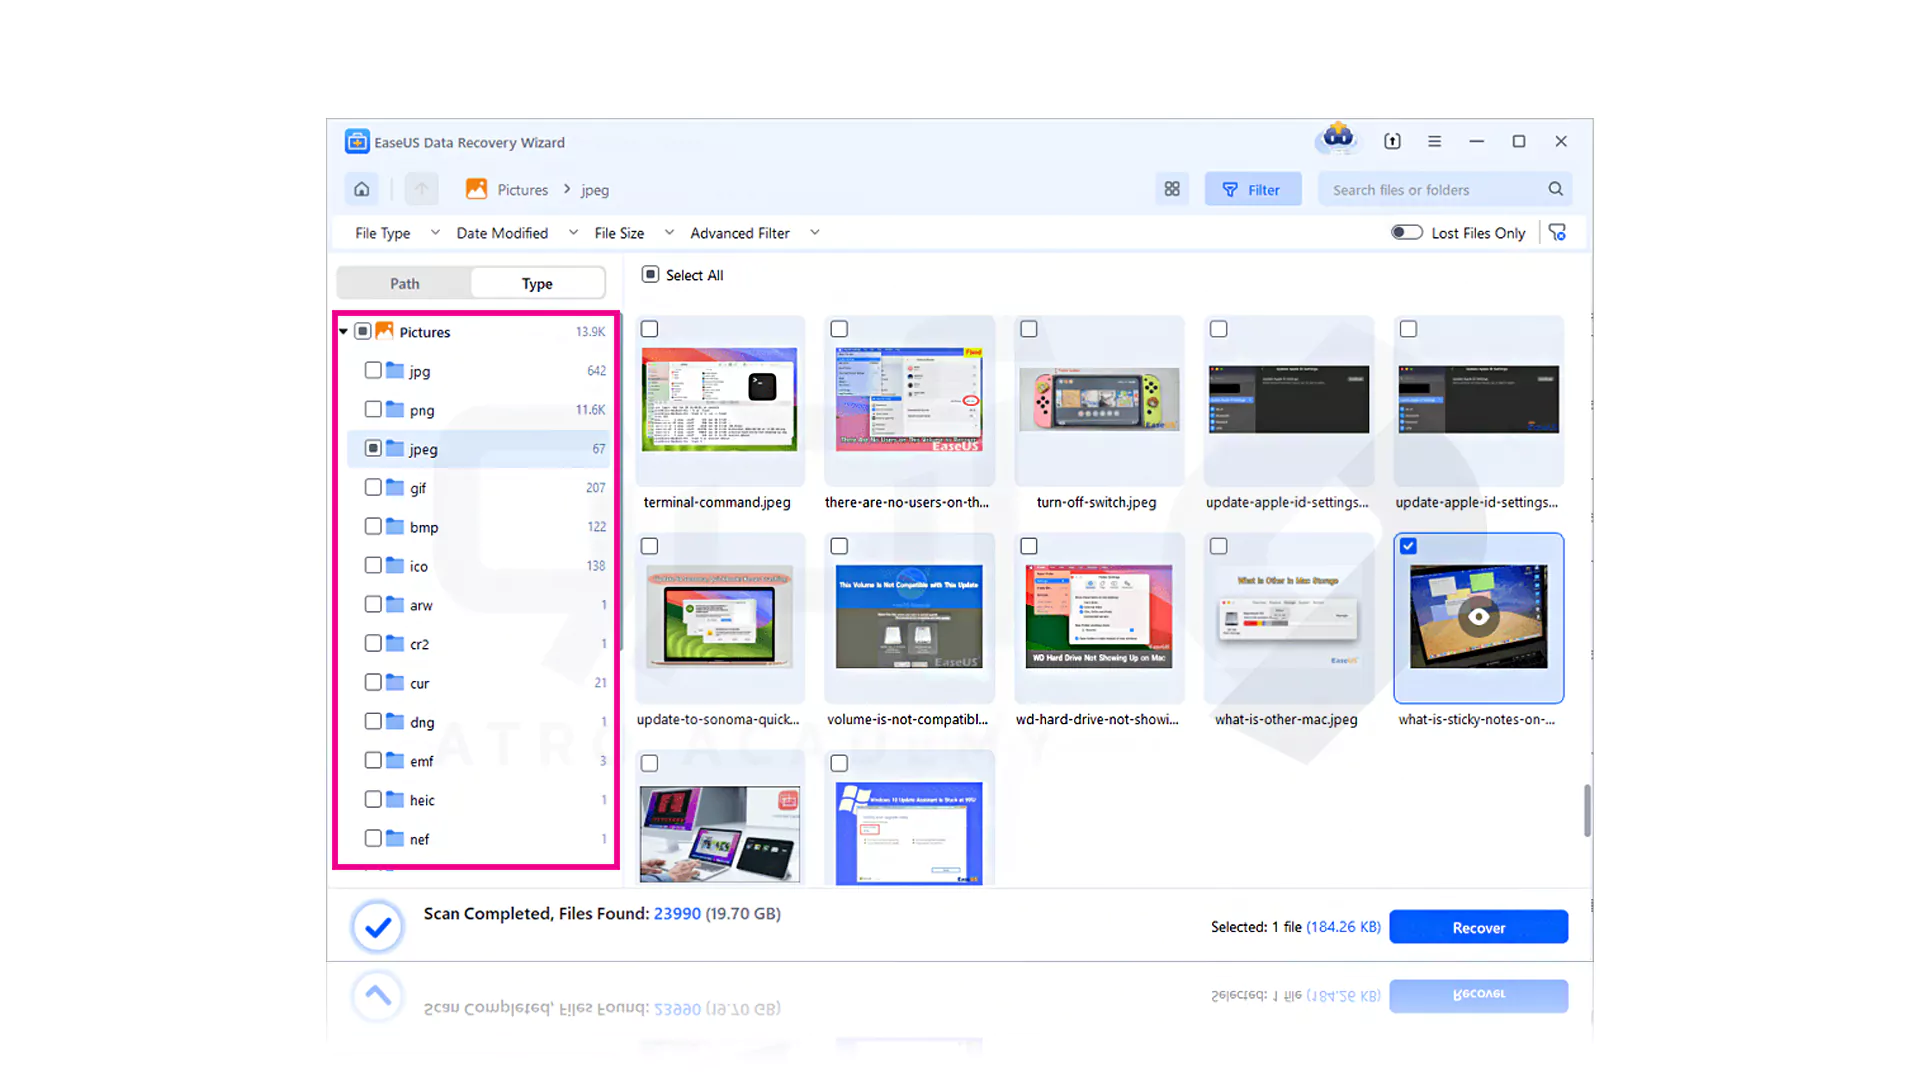This screenshot has height=1080, width=1920.
Task: Click in the Search files or folders field
Action: tap(1445, 189)
